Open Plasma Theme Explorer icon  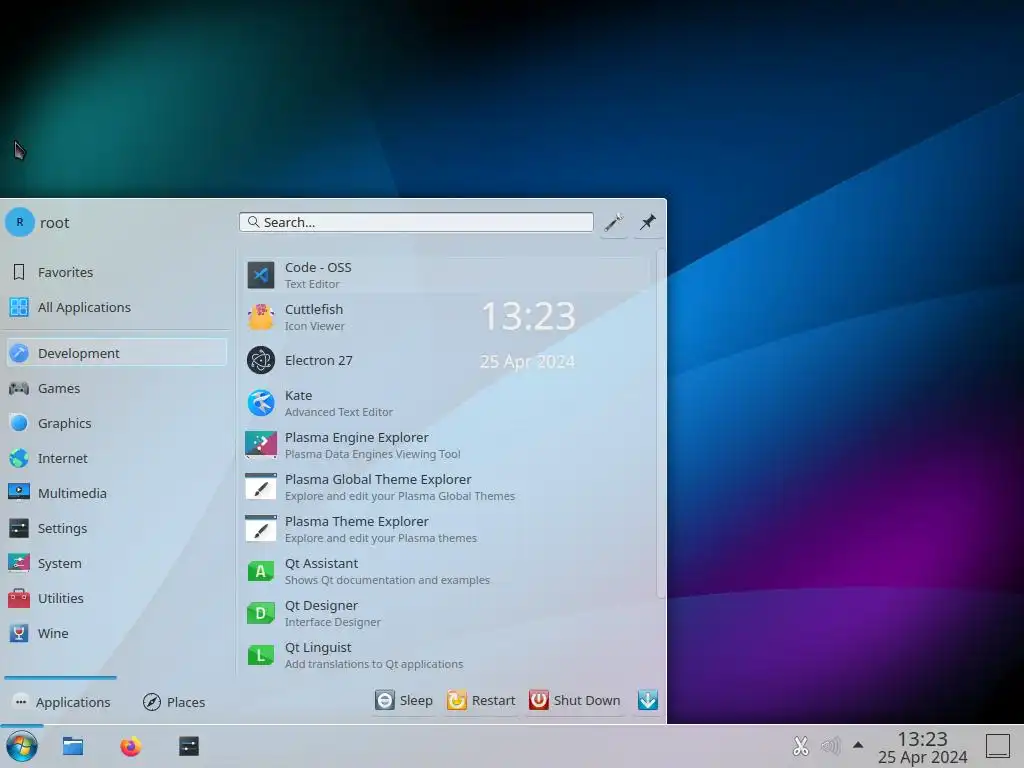coord(261,529)
